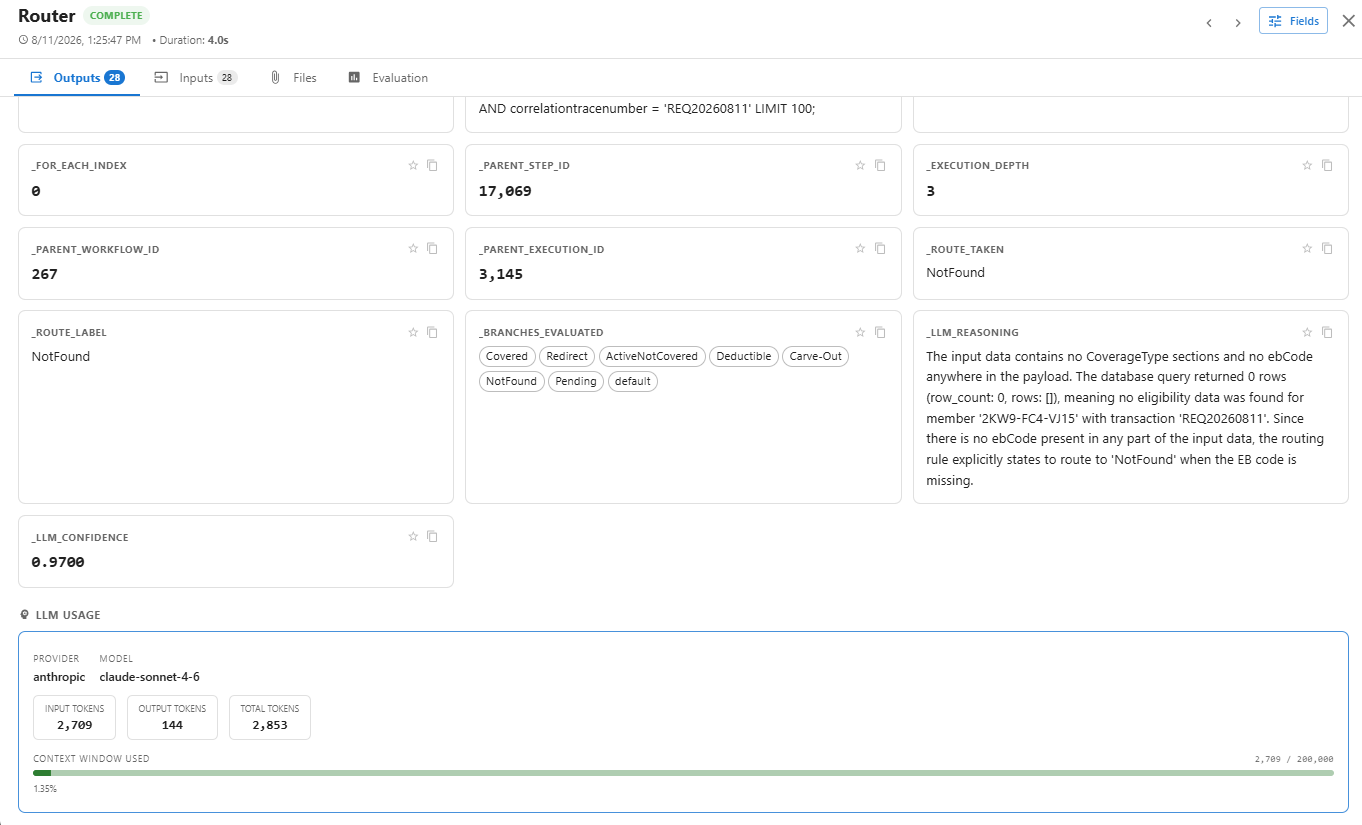Image resolution: width=1362 pixels, height=825 pixels.
Task: Close the Router details panel
Action: 1348,21
